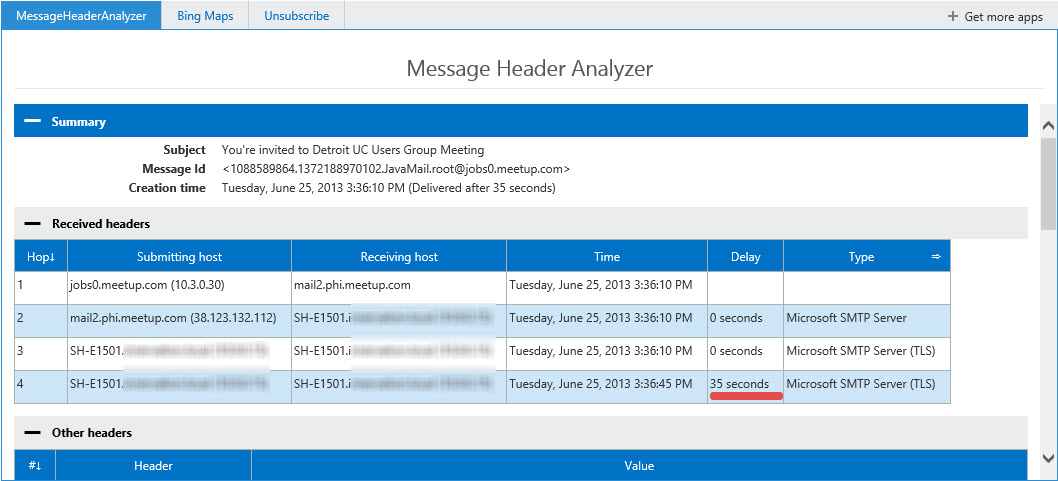Open the MessageHeaderAnalyzer tab
The width and height of the screenshot is (1058, 481).
[81, 16]
